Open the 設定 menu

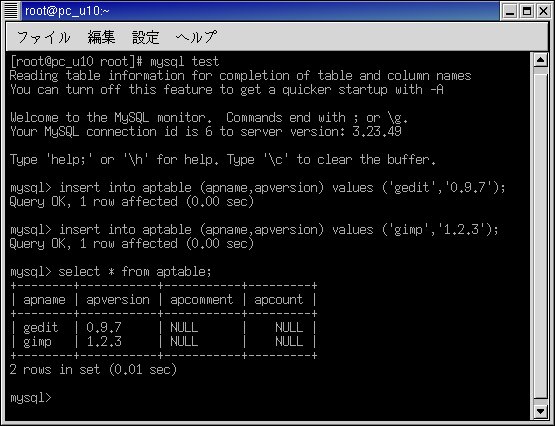pyautogui.click(x=145, y=37)
